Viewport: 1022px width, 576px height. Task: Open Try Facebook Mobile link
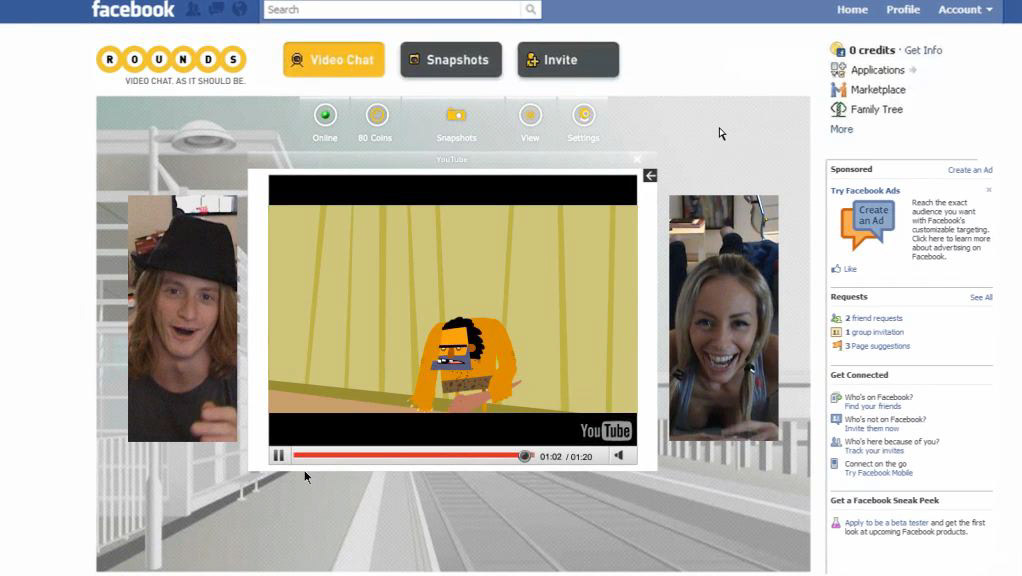point(879,473)
